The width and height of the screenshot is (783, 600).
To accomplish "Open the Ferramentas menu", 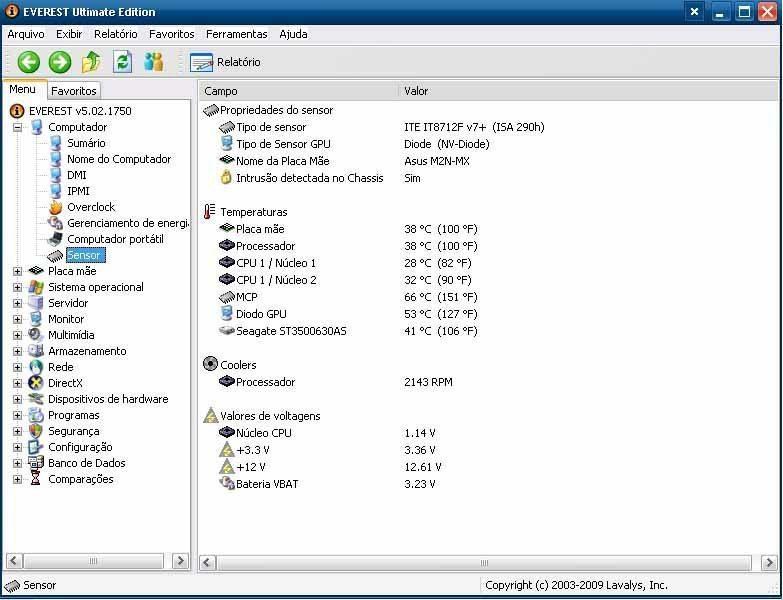I will pos(236,34).
